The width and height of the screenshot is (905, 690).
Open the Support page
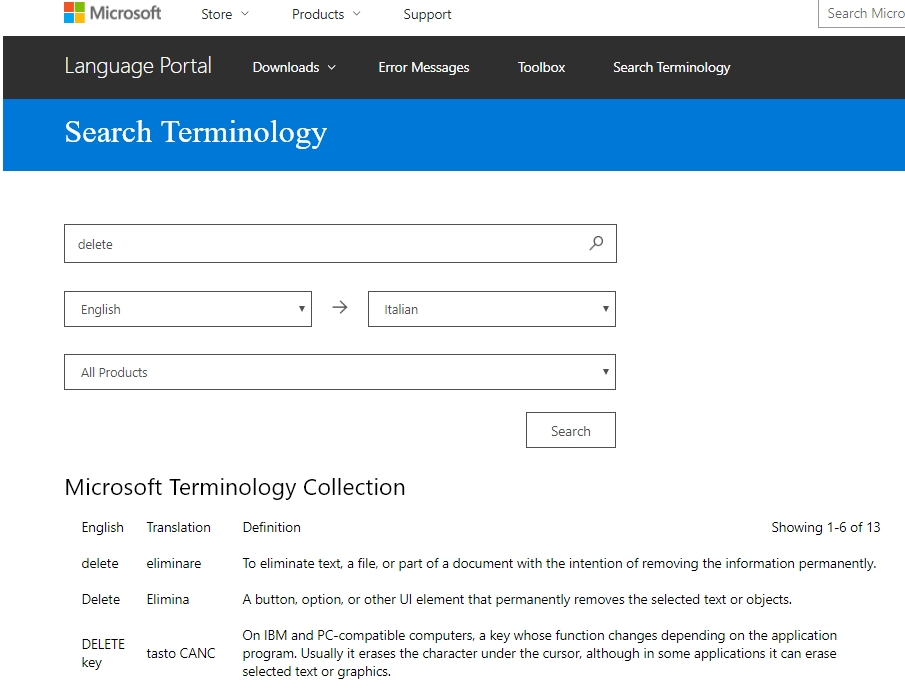tap(427, 14)
